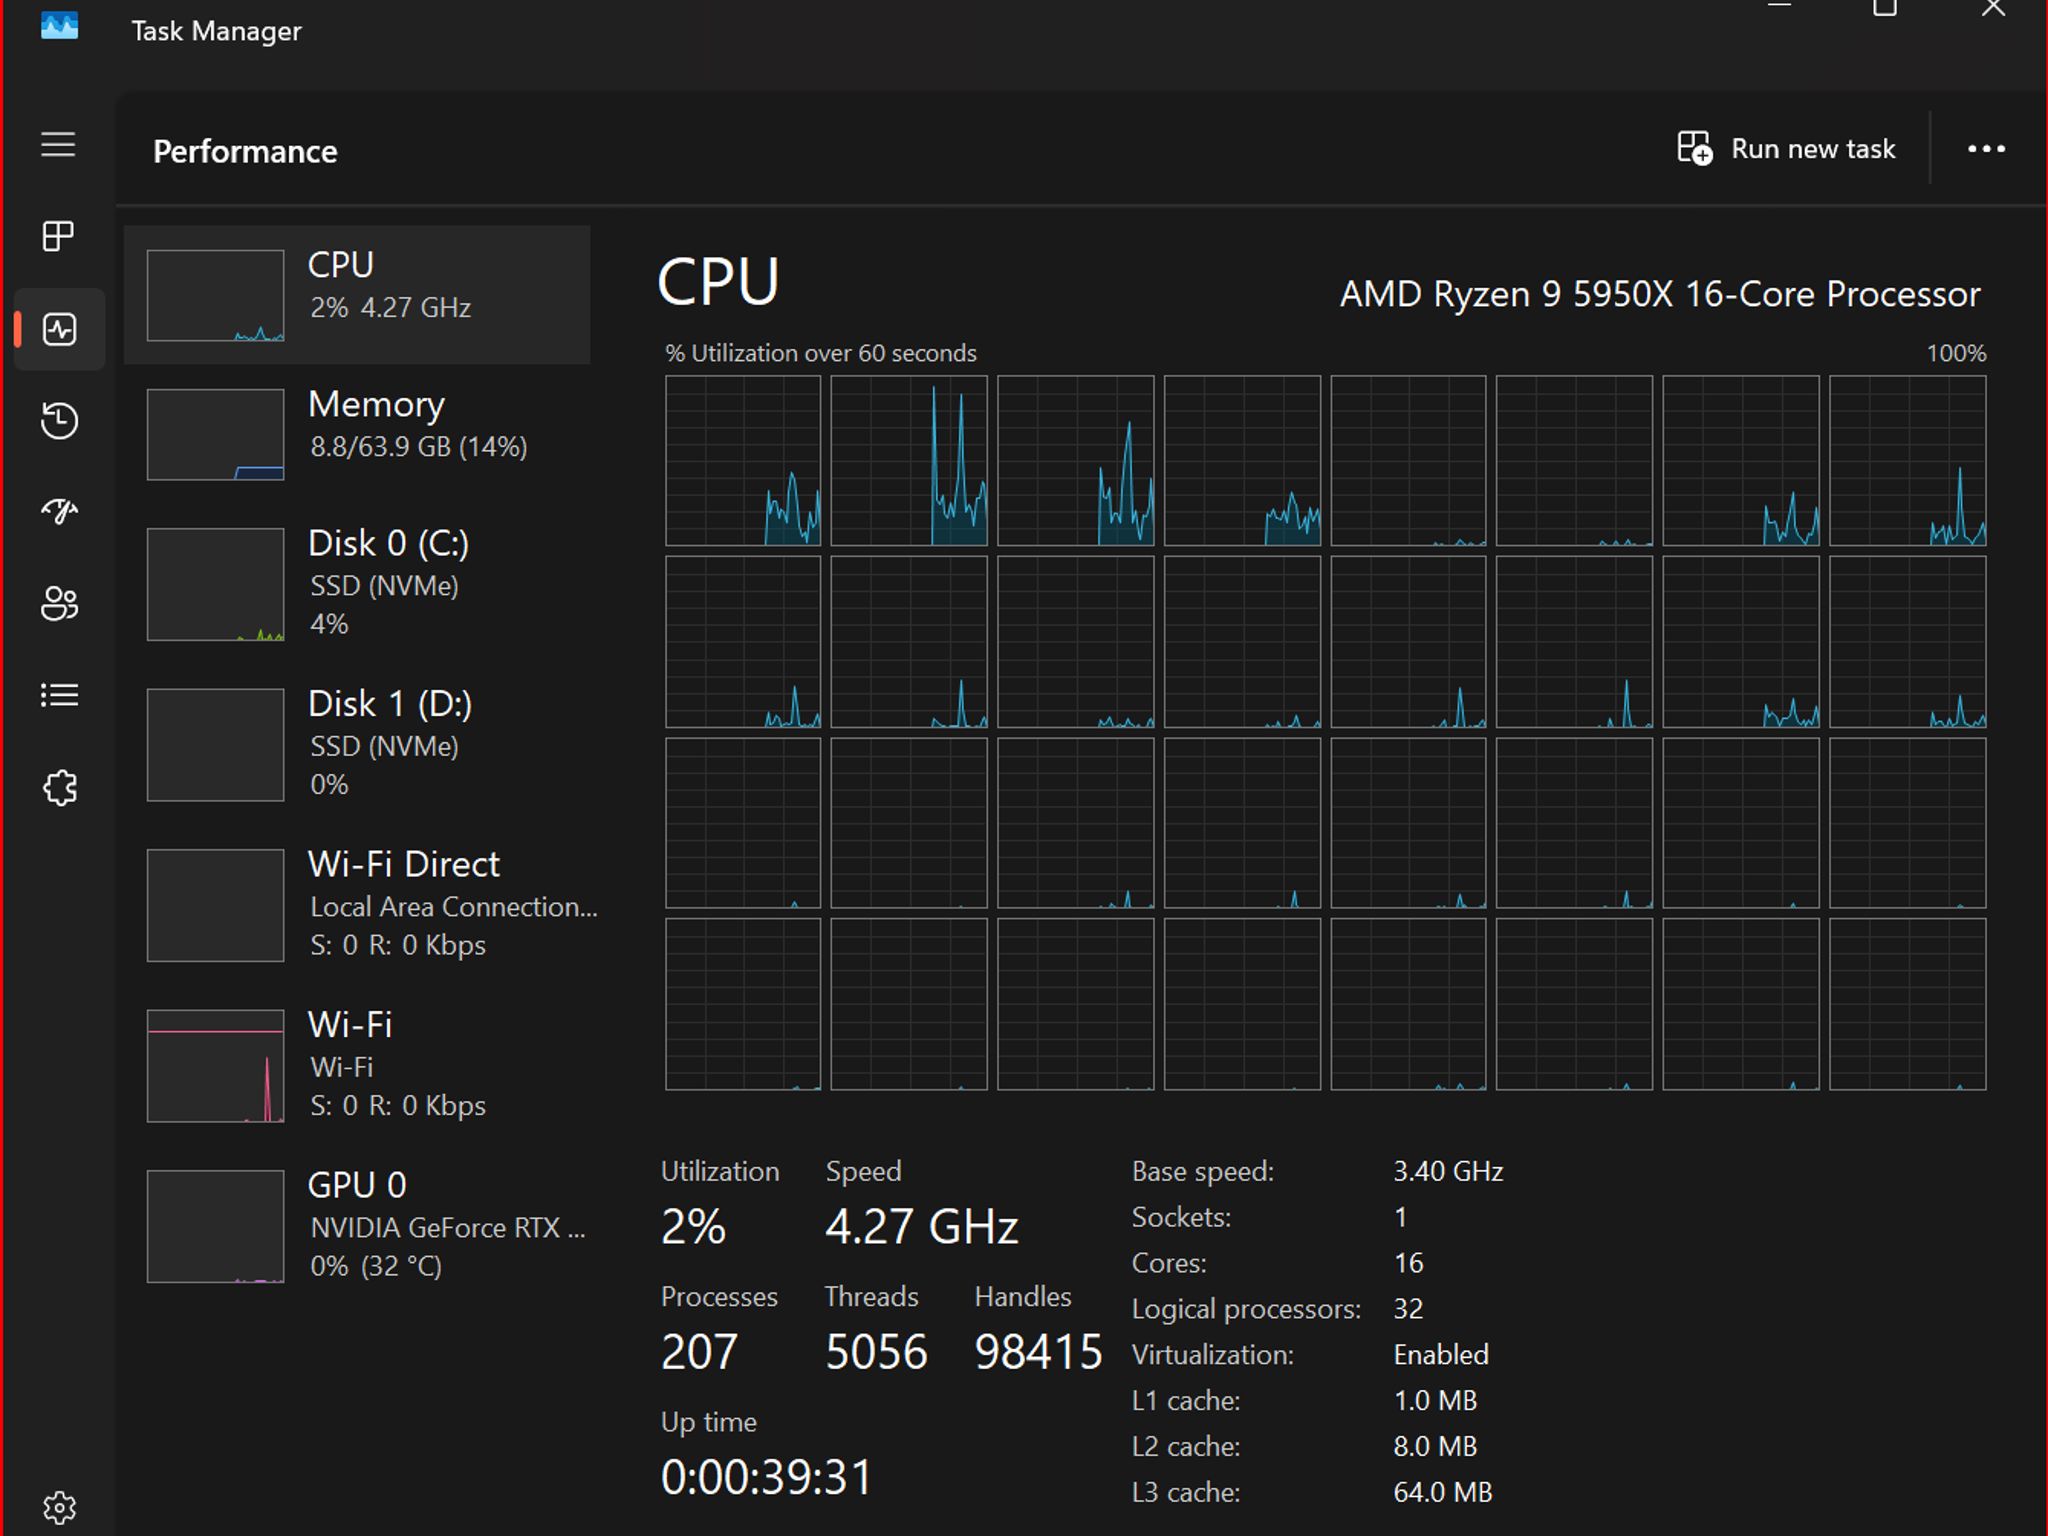
Task: Click the Task Manager app icon in title bar
Action: click(x=59, y=26)
